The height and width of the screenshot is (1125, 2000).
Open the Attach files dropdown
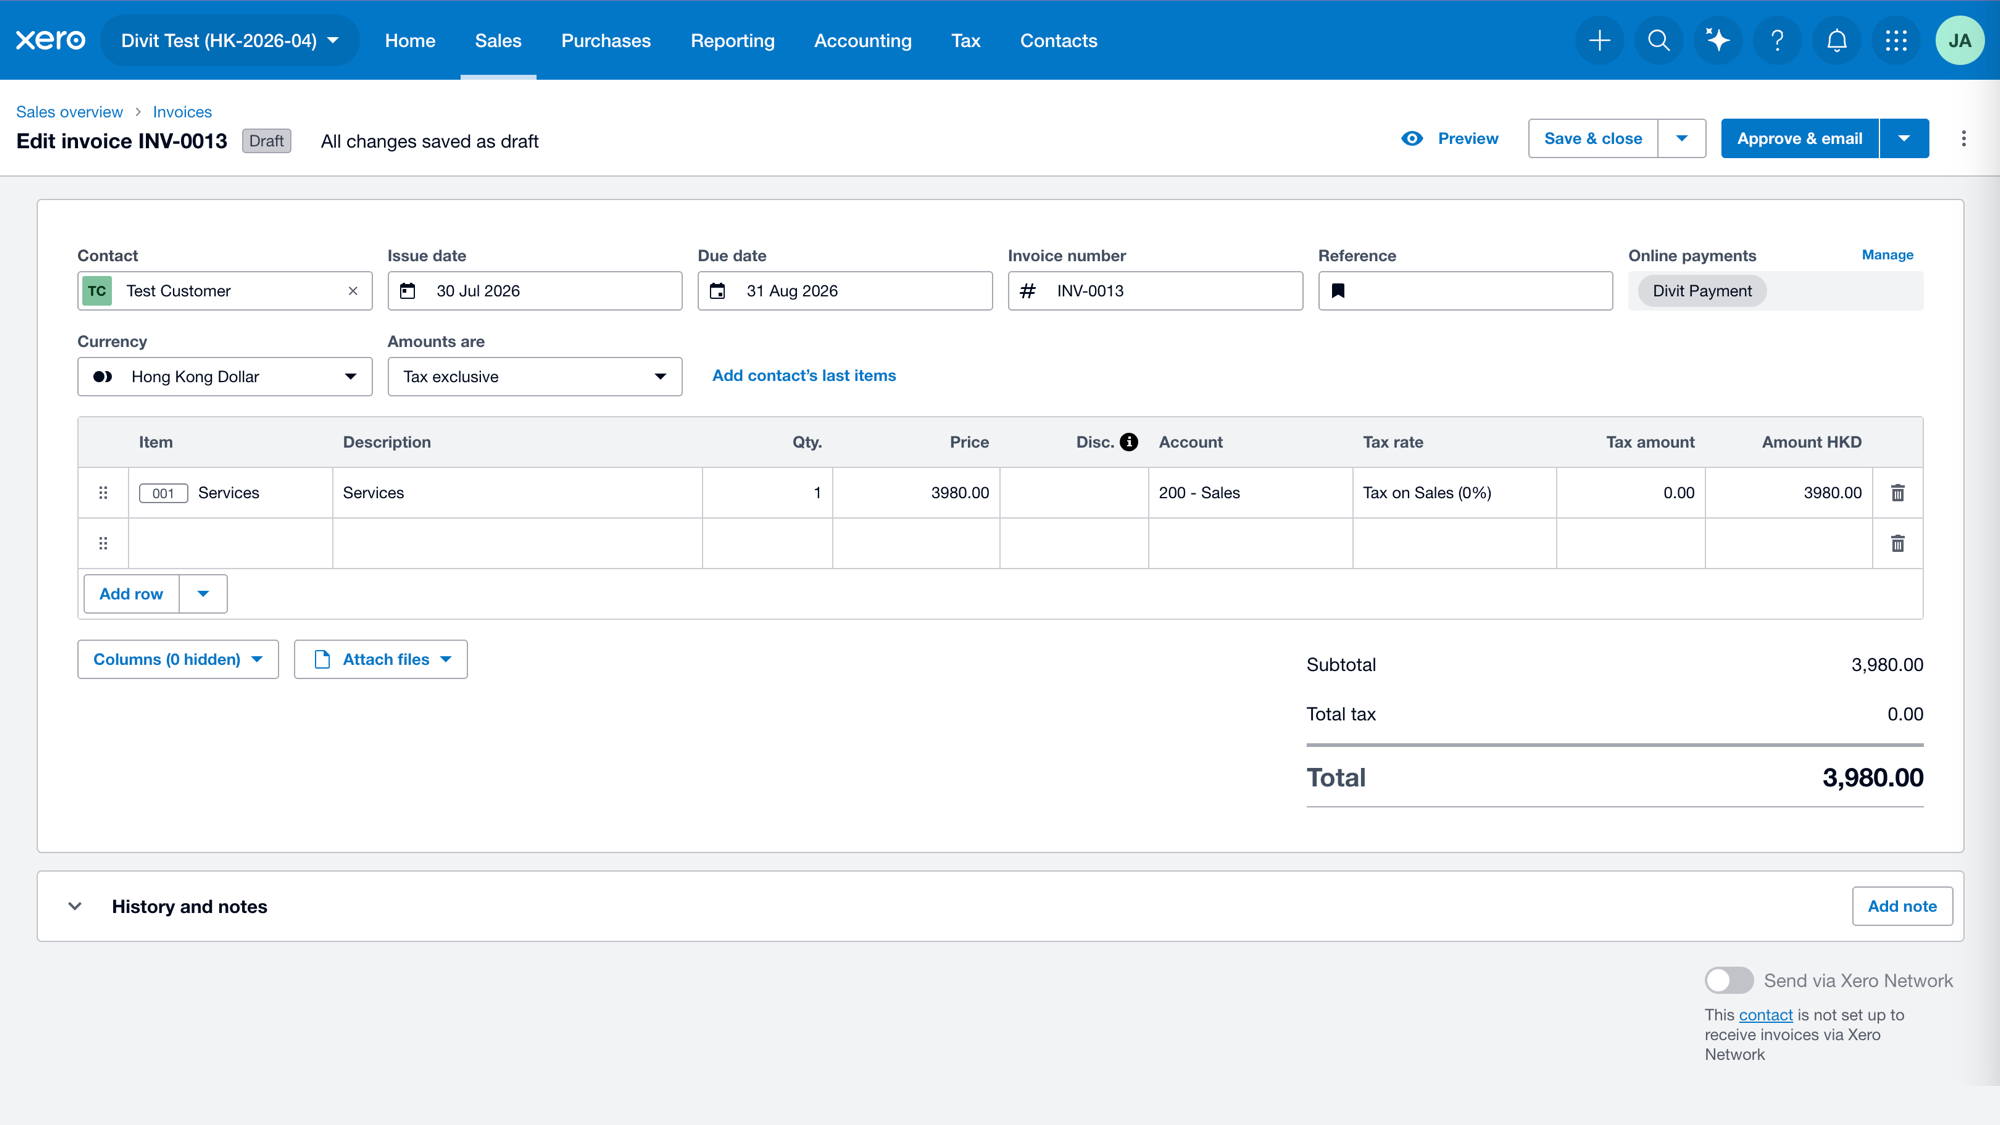(x=381, y=660)
